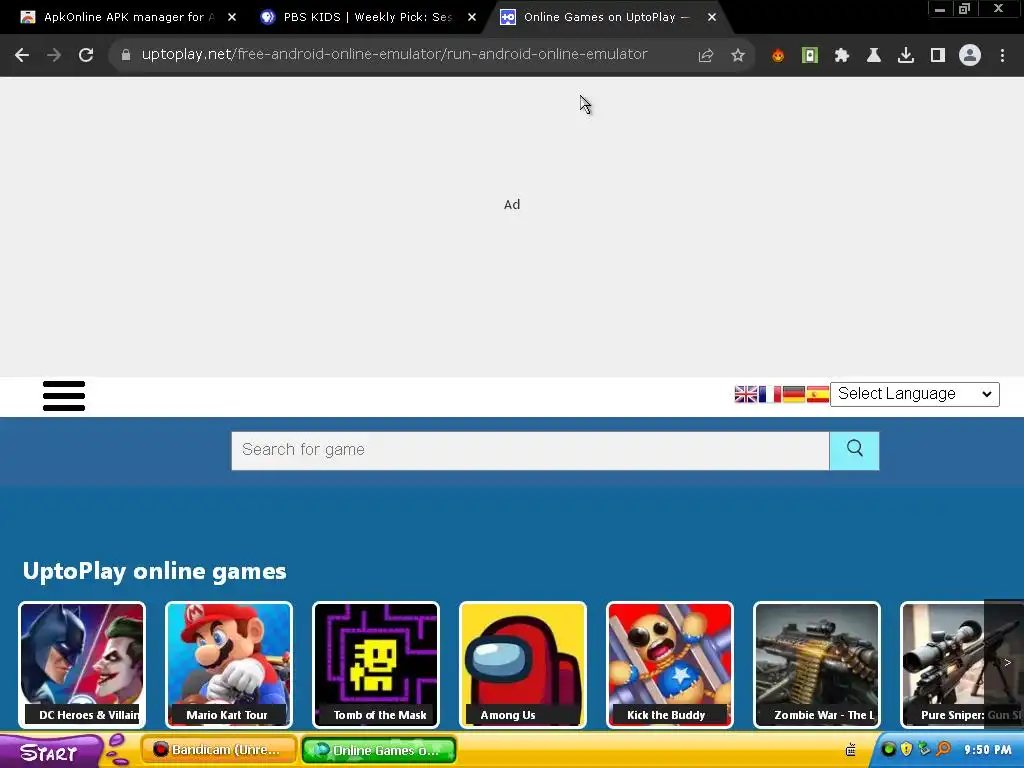The image size is (1024, 768).
Task: Go back to the previous page
Action: click(x=22, y=55)
